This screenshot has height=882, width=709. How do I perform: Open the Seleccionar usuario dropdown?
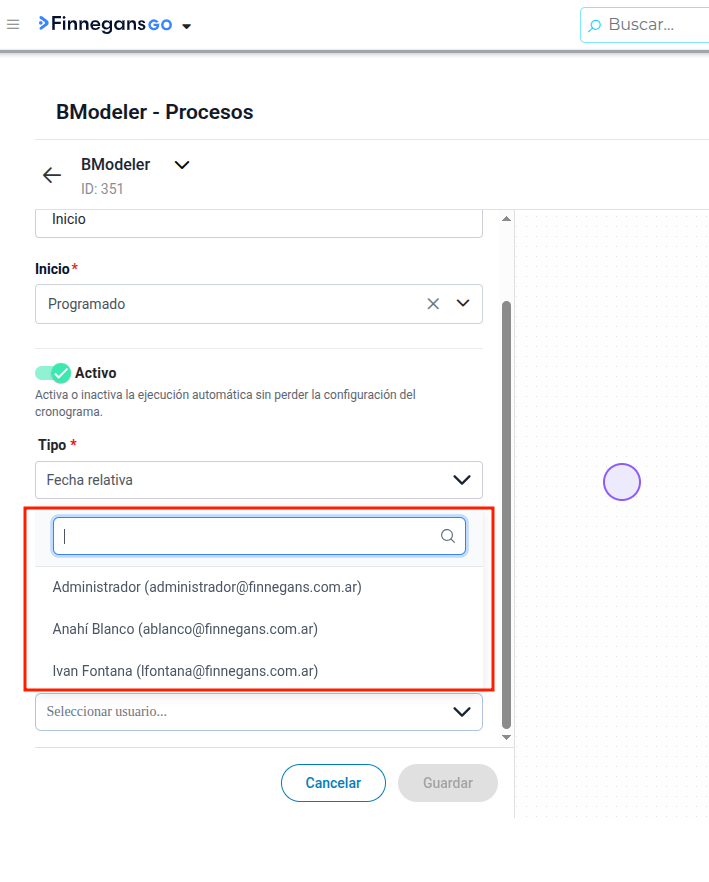[x=259, y=712]
